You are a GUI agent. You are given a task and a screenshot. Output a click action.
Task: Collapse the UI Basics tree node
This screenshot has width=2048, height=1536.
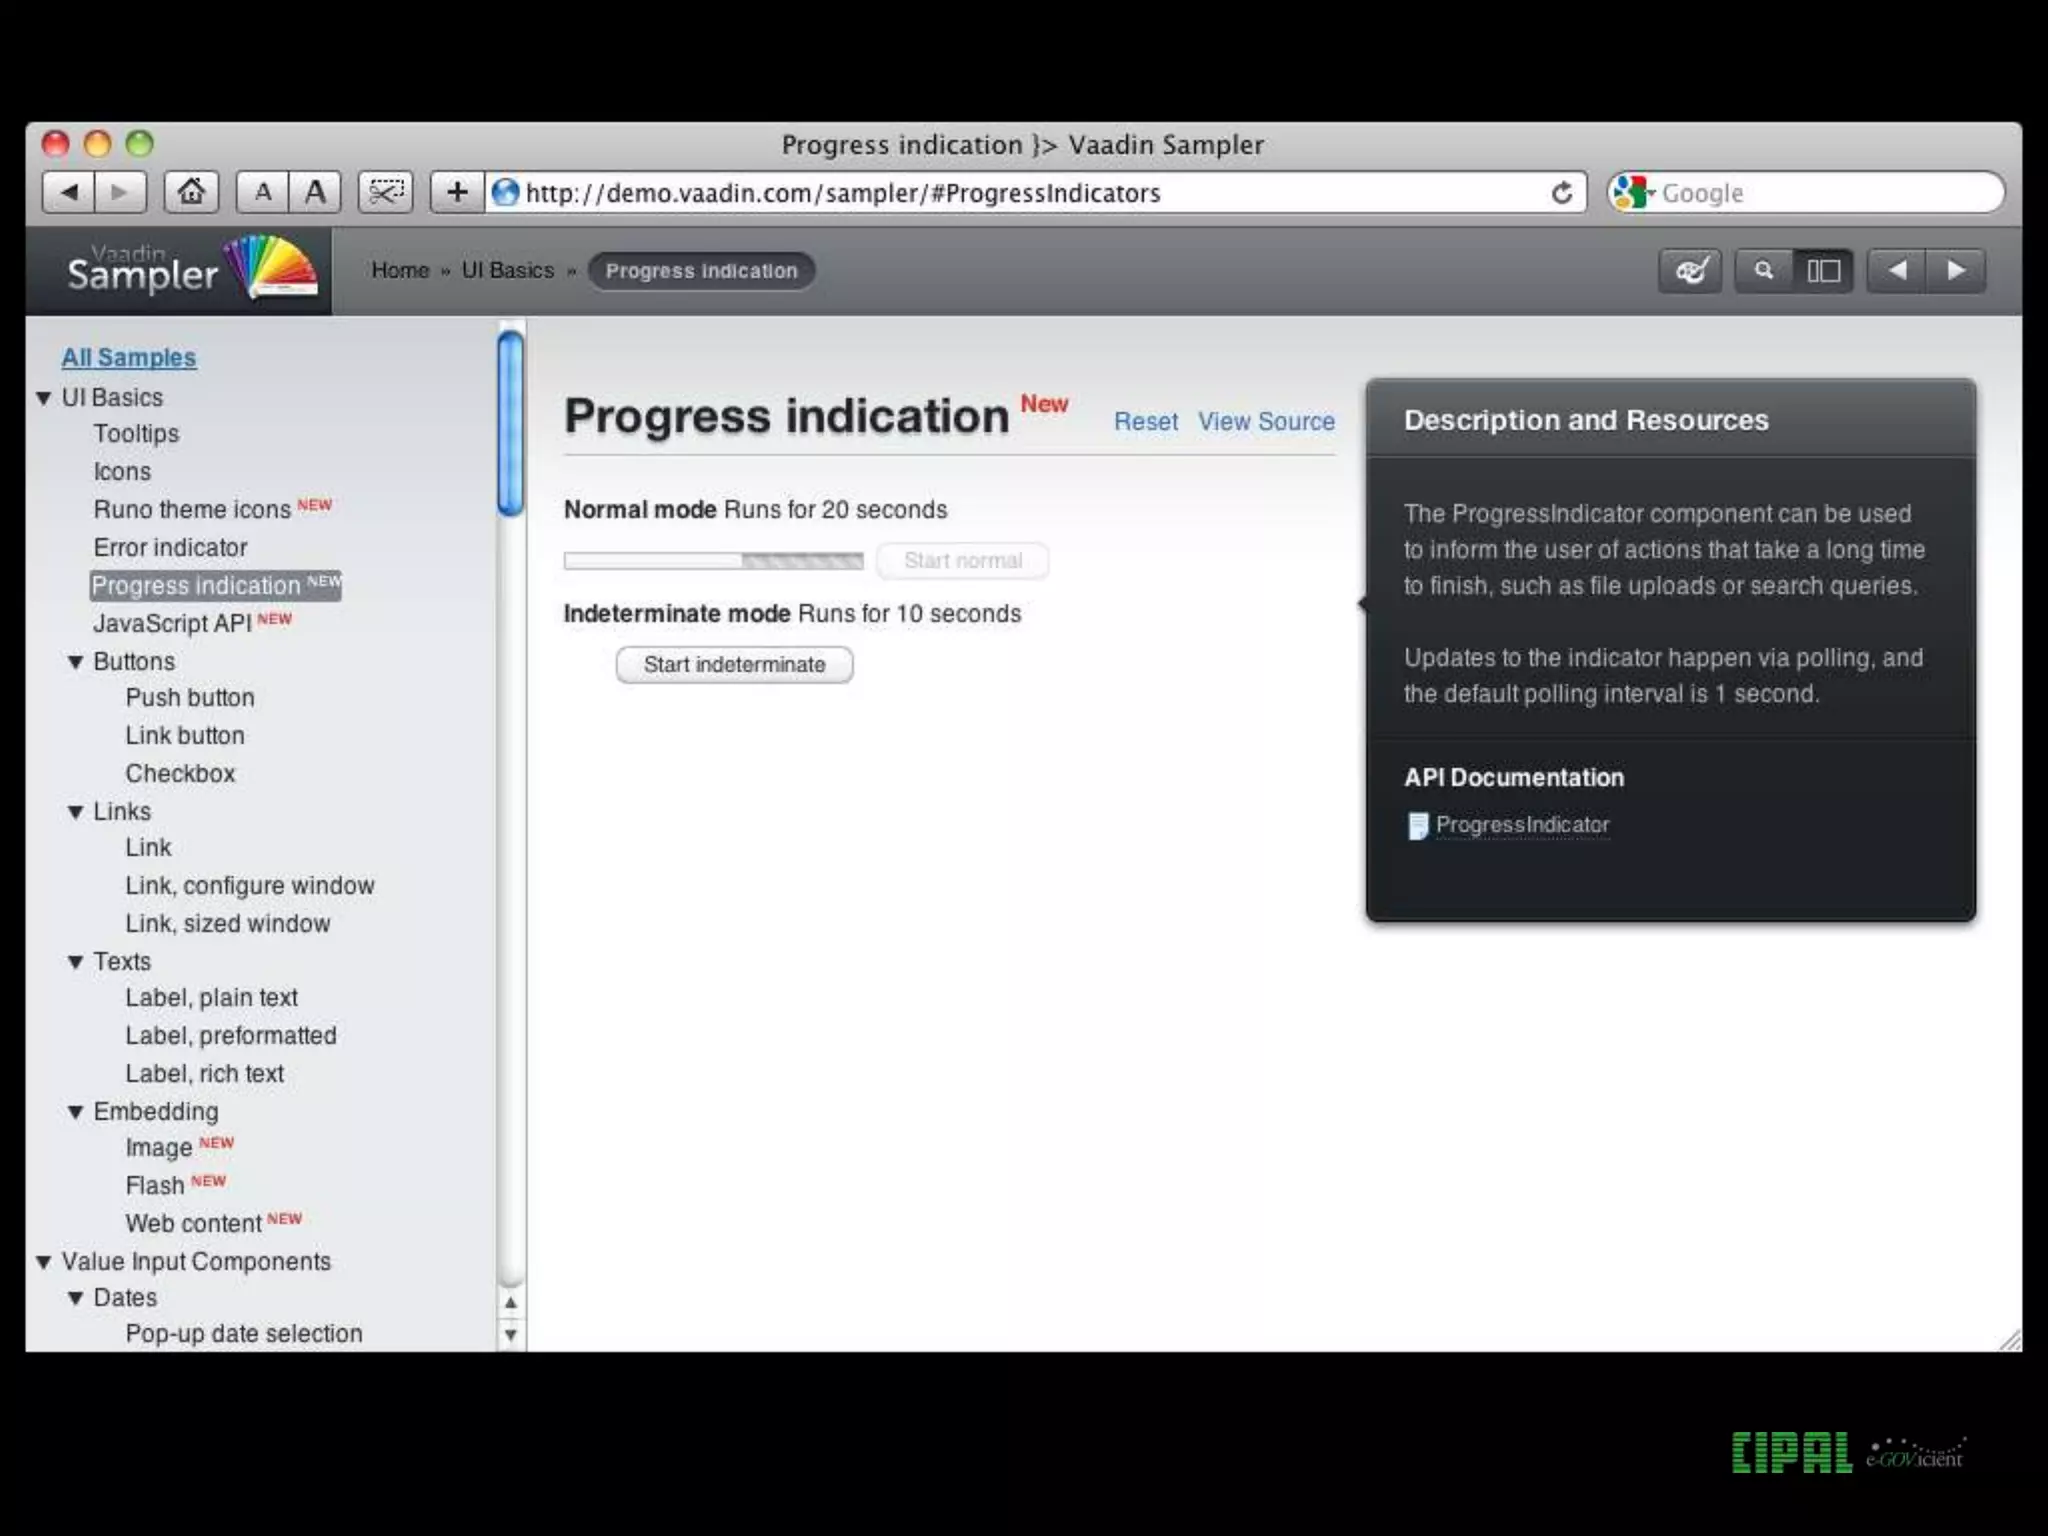click(44, 398)
